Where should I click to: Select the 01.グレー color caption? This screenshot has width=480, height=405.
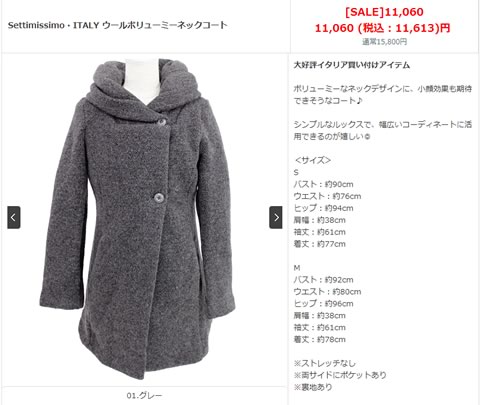144,396
